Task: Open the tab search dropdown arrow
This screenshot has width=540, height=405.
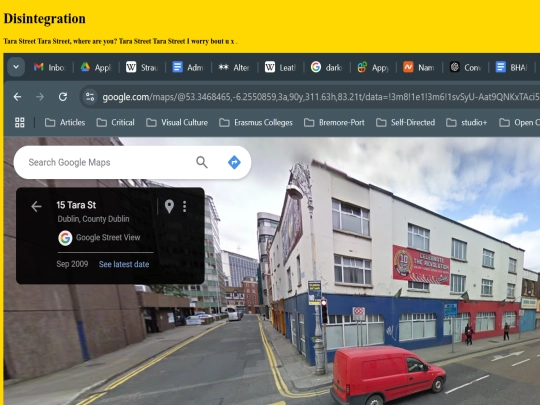Action: (x=16, y=67)
